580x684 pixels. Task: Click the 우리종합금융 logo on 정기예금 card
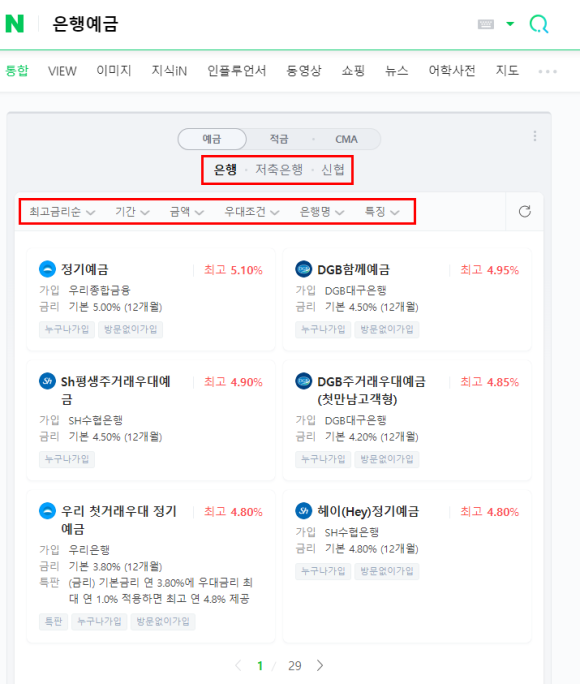48,269
